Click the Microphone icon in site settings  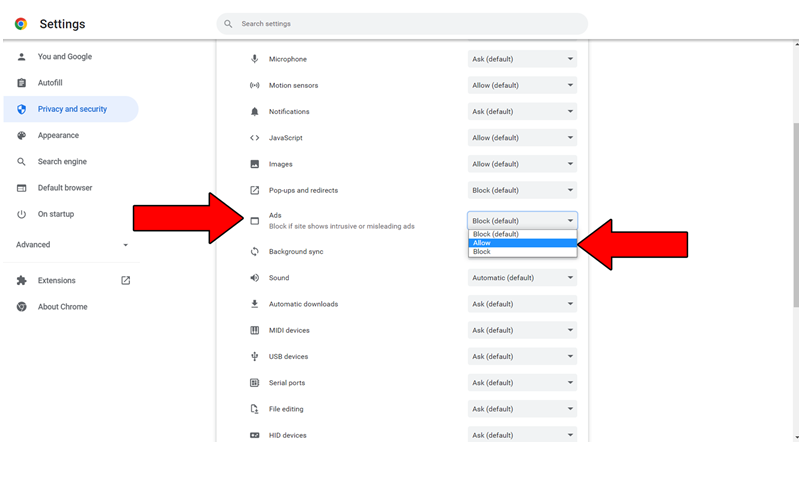tap(254, 59)
